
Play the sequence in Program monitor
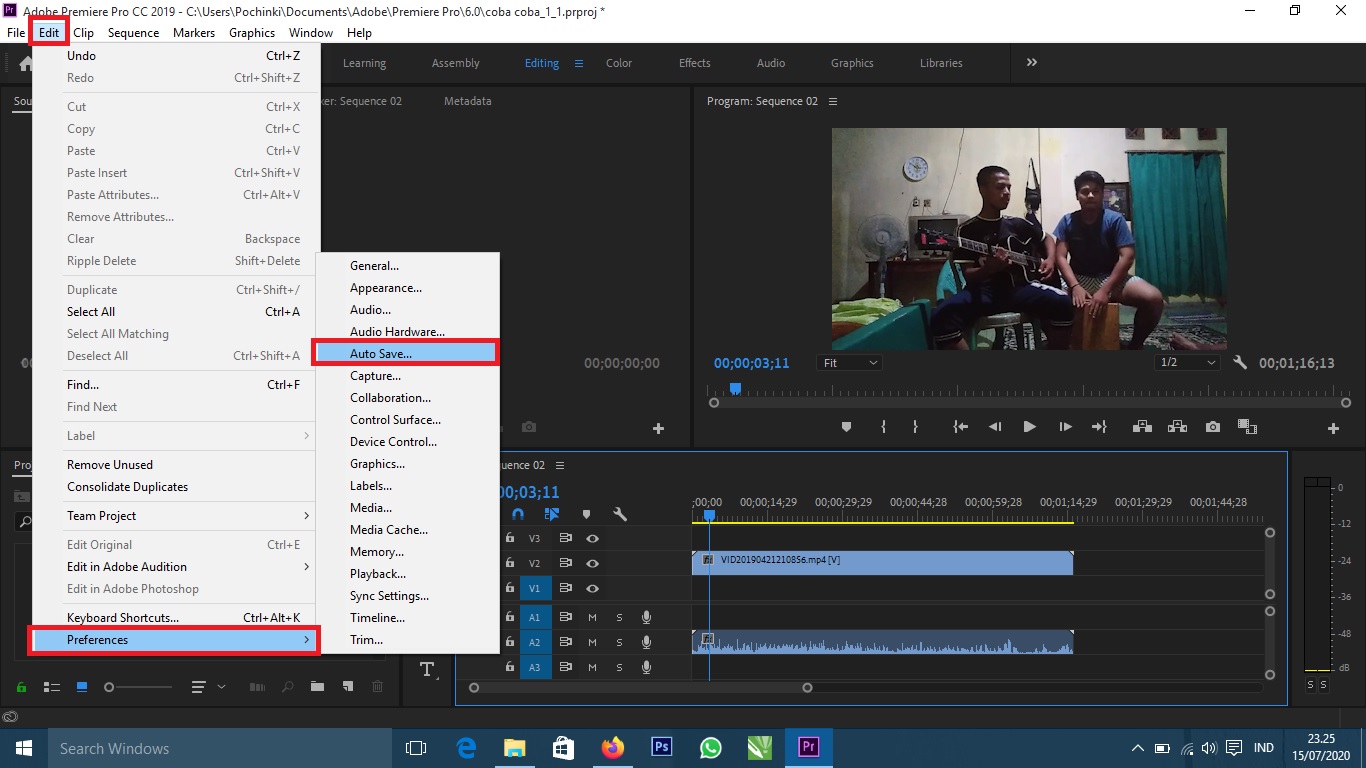1029,427
